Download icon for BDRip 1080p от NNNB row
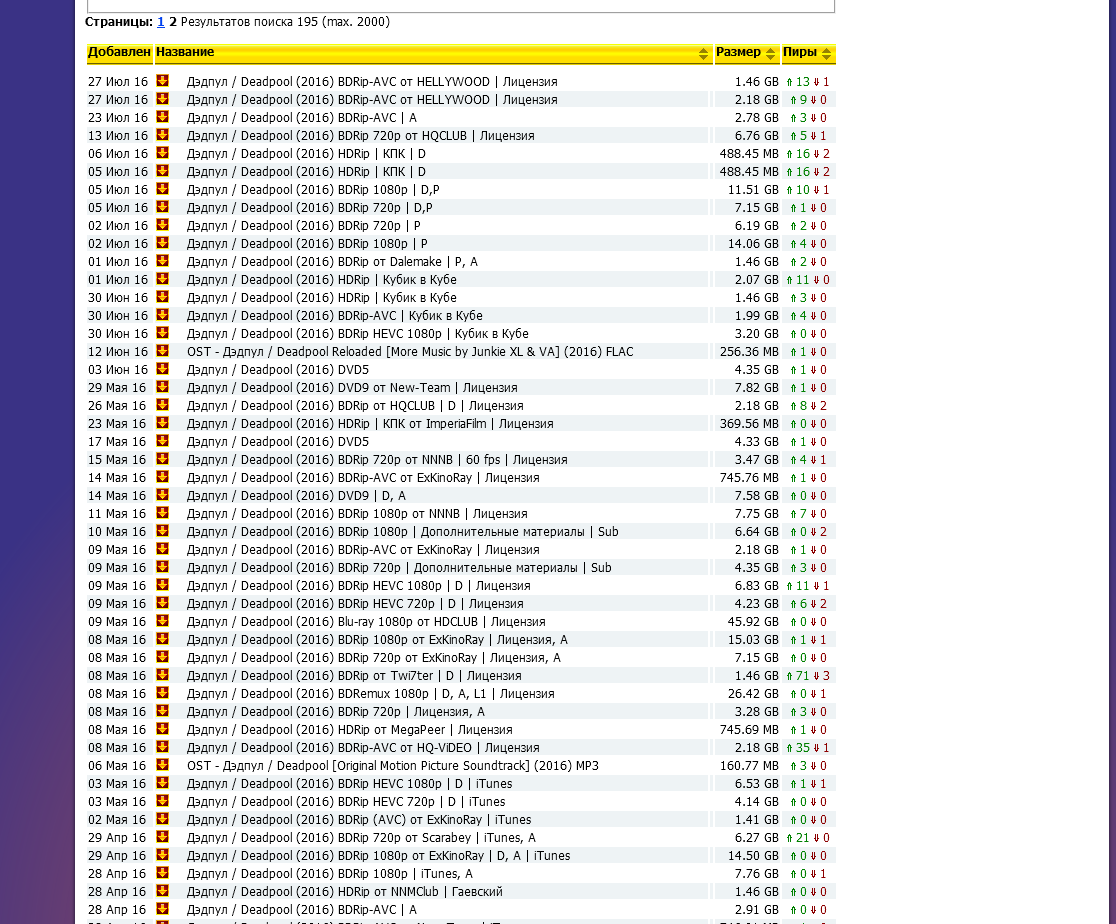 pos(162,513)
